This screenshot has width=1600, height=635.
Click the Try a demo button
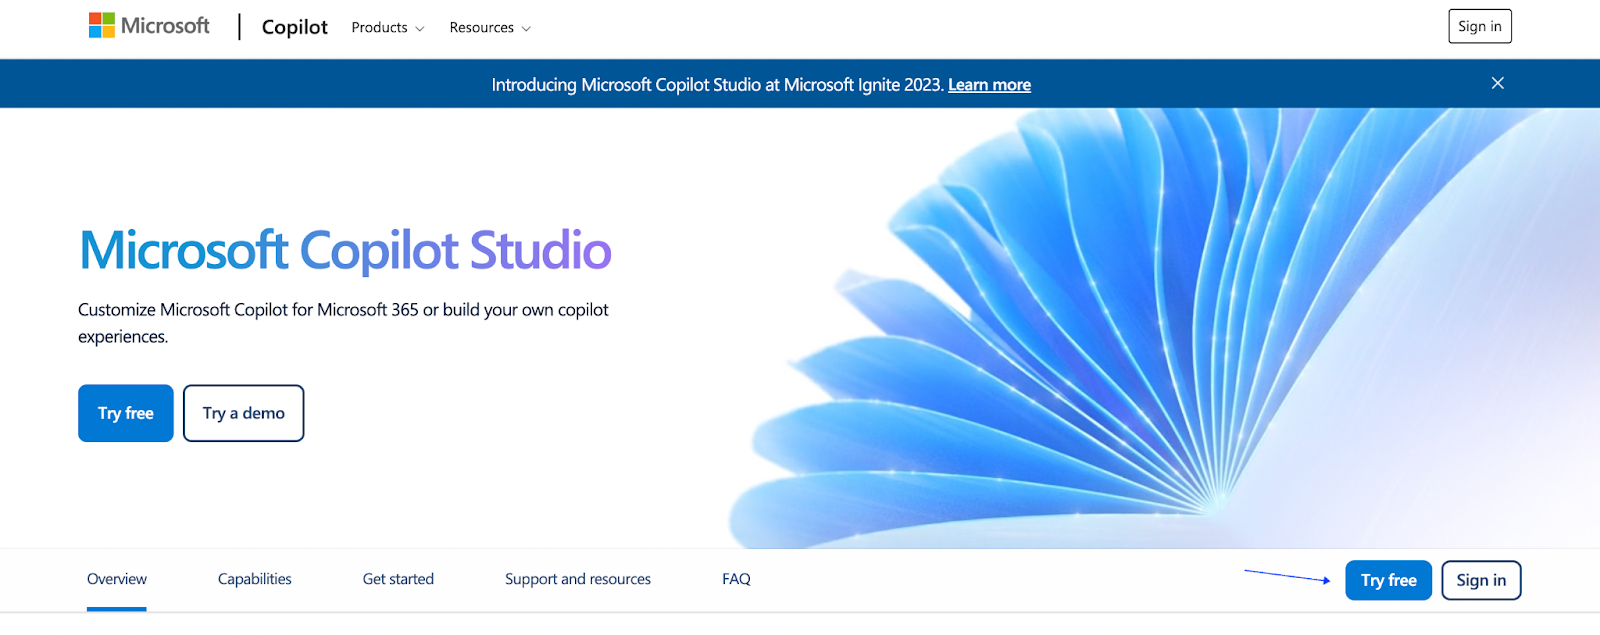243,413
